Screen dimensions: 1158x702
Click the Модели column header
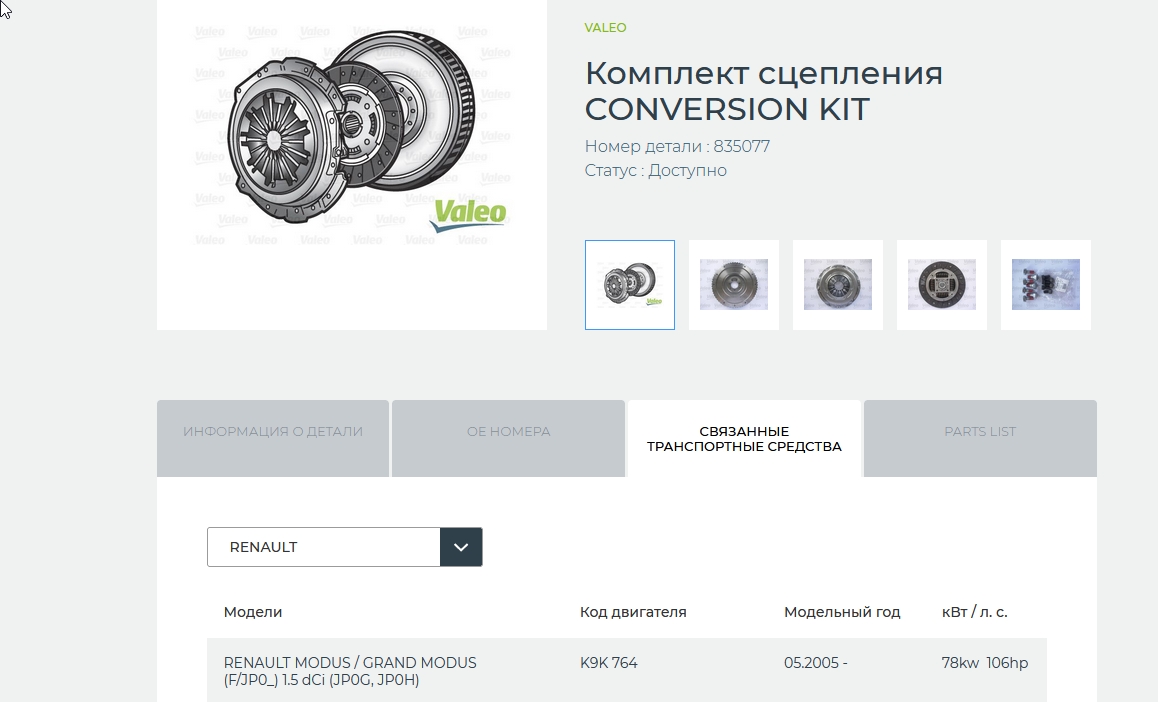[253, 612]
